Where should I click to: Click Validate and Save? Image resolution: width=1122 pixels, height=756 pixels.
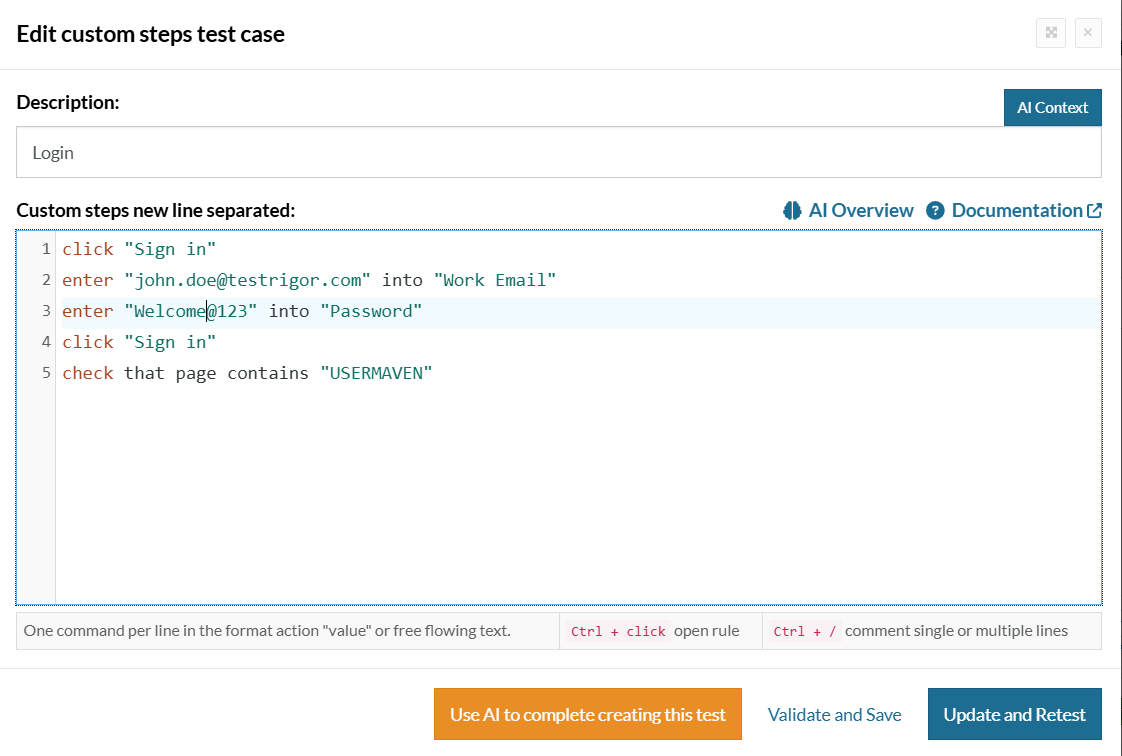click(x=834, y=714)
